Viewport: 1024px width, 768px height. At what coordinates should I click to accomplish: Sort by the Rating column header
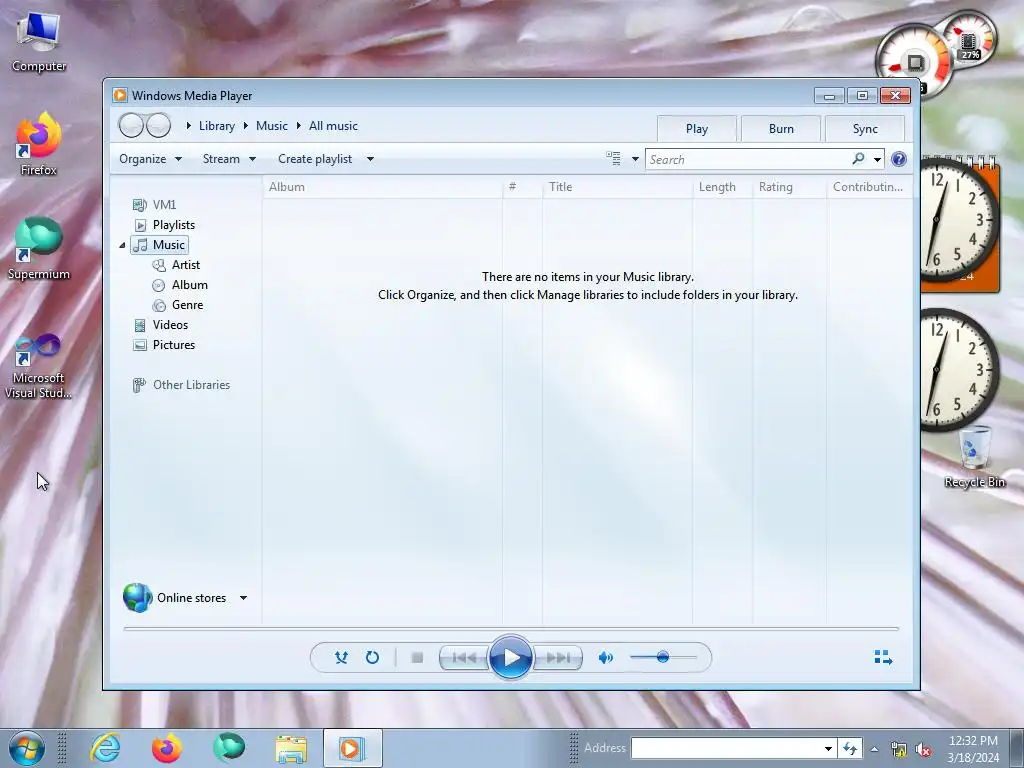click(x=790, y=187)
